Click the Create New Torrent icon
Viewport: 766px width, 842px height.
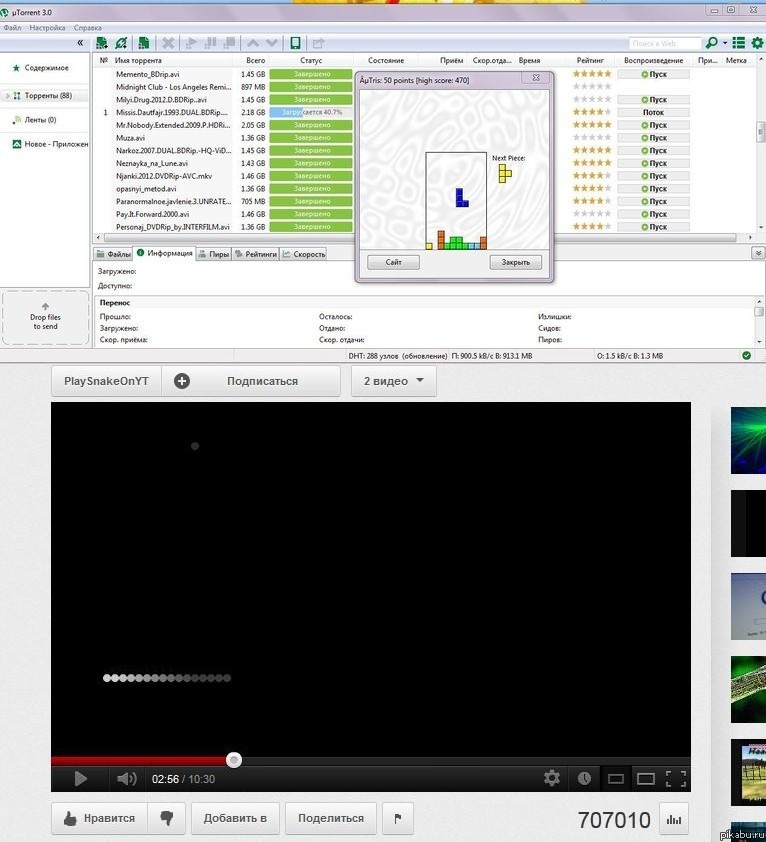pos(145,43)
